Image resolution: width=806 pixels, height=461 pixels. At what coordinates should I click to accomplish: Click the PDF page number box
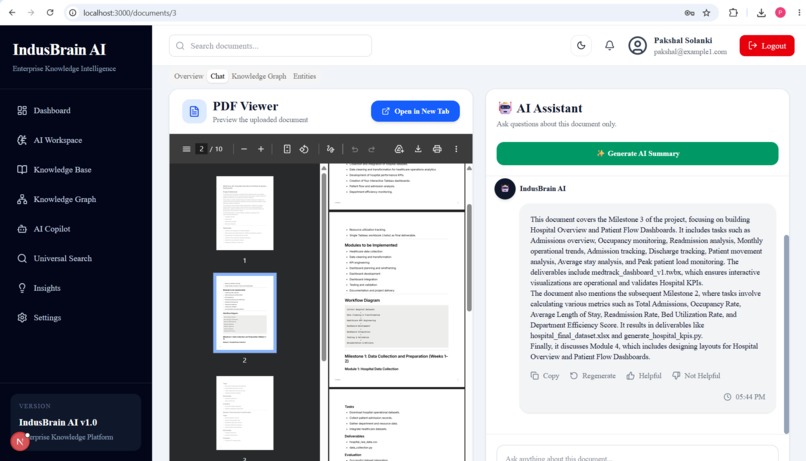pos(202,149)
